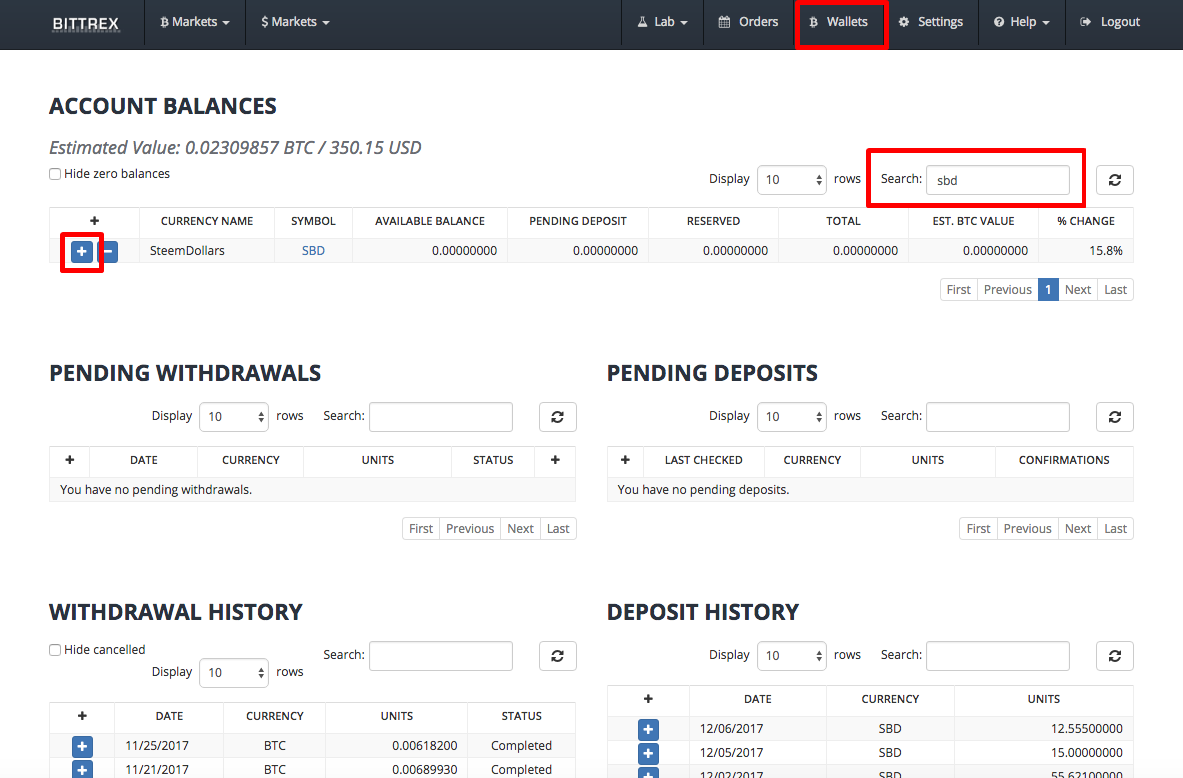The image size is (1183, 778).
Task: Click Last in Pending Deposits pagination
Action: coord(1115,529)
